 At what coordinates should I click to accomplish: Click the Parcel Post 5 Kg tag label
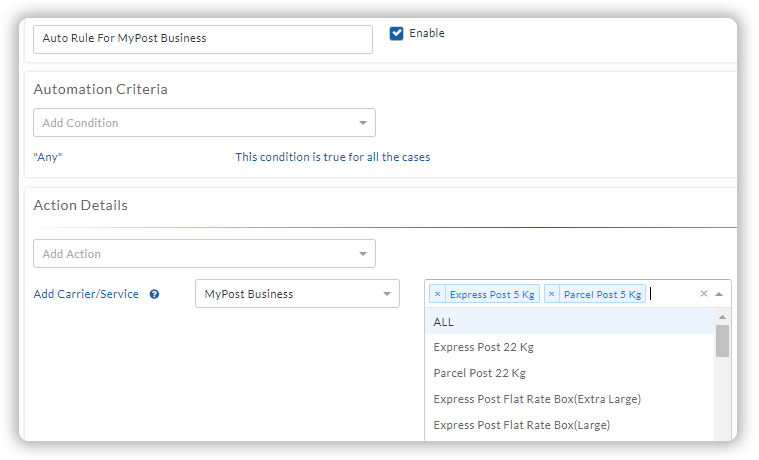click(603, 294)
